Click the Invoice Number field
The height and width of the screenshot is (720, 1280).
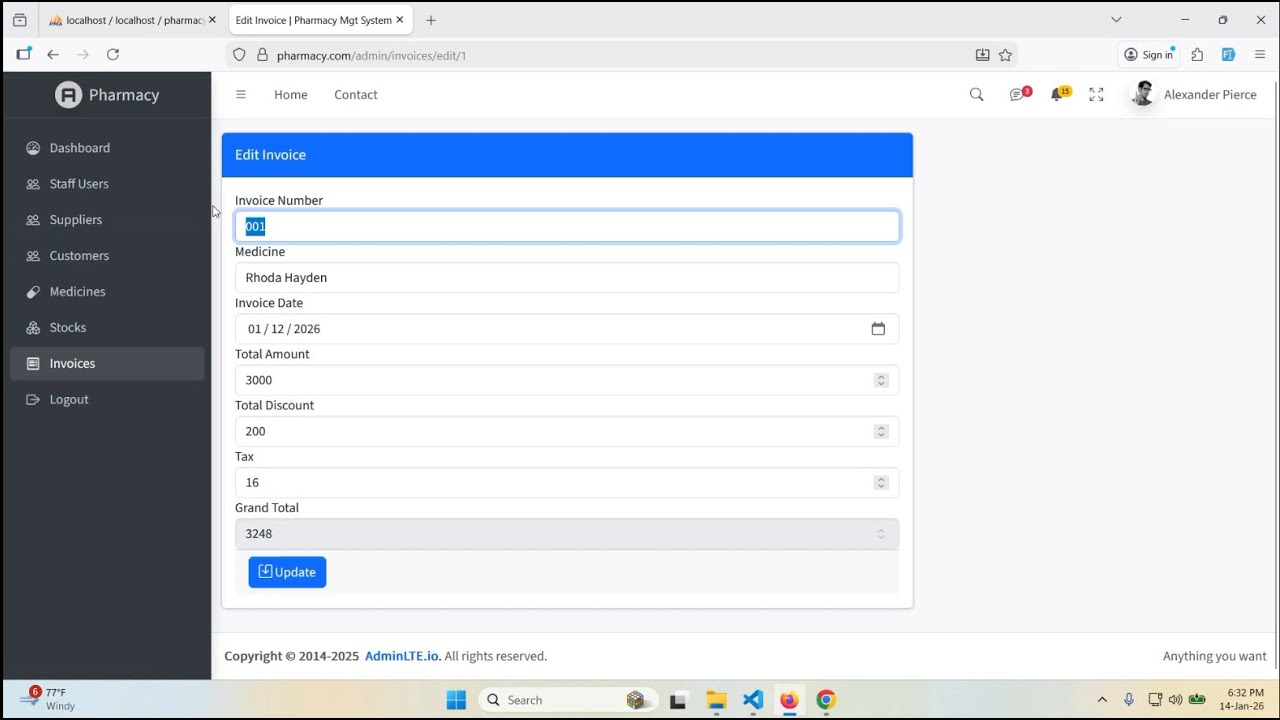click(x=567, y=226)
